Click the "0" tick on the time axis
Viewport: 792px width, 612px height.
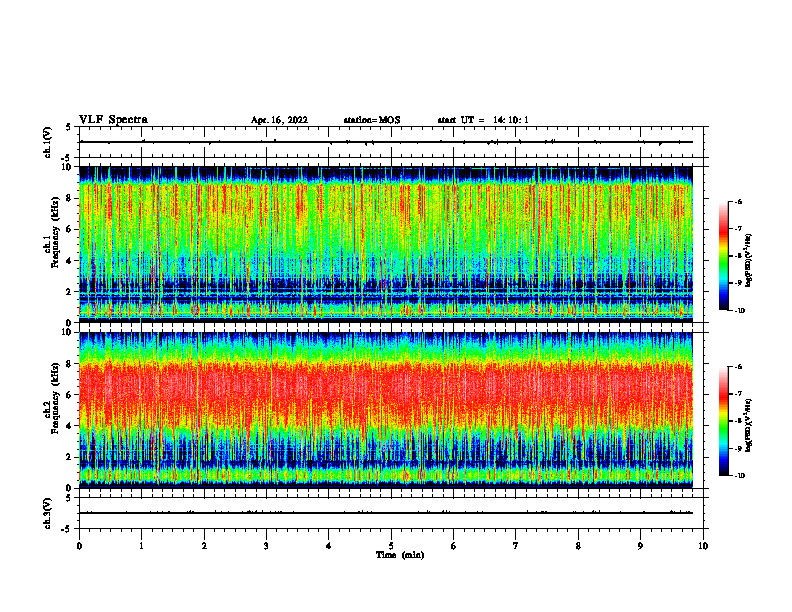point(79,546)
